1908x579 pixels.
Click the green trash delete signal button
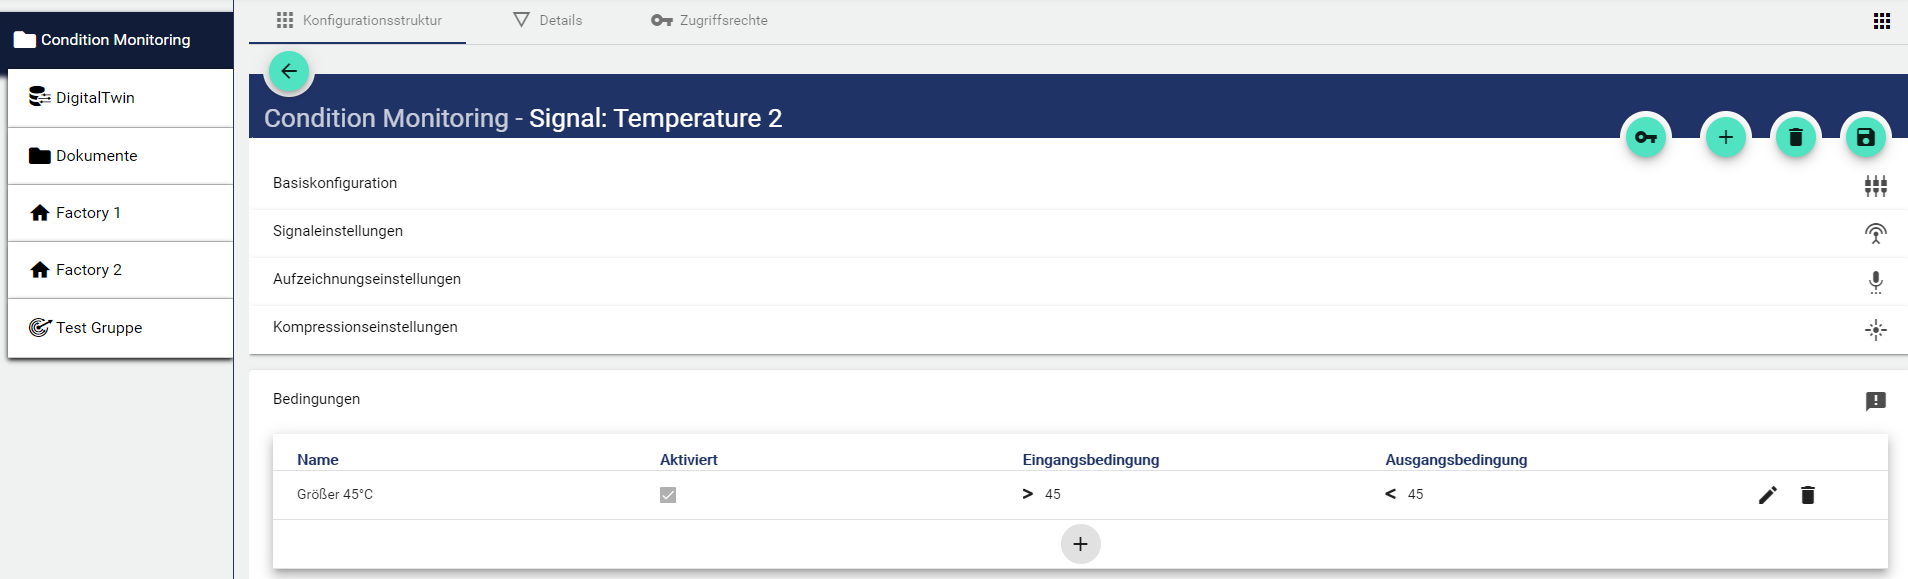(1795, 137)
